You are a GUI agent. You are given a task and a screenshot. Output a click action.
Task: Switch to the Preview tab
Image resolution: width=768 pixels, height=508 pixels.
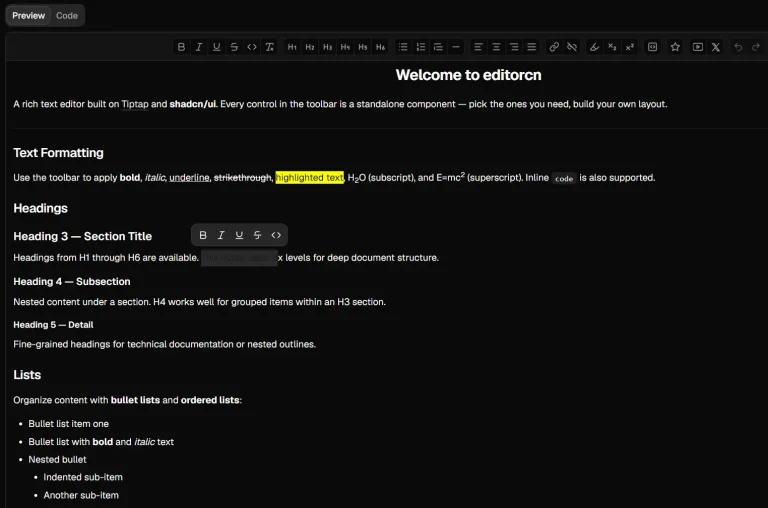(x=28, y=16)
